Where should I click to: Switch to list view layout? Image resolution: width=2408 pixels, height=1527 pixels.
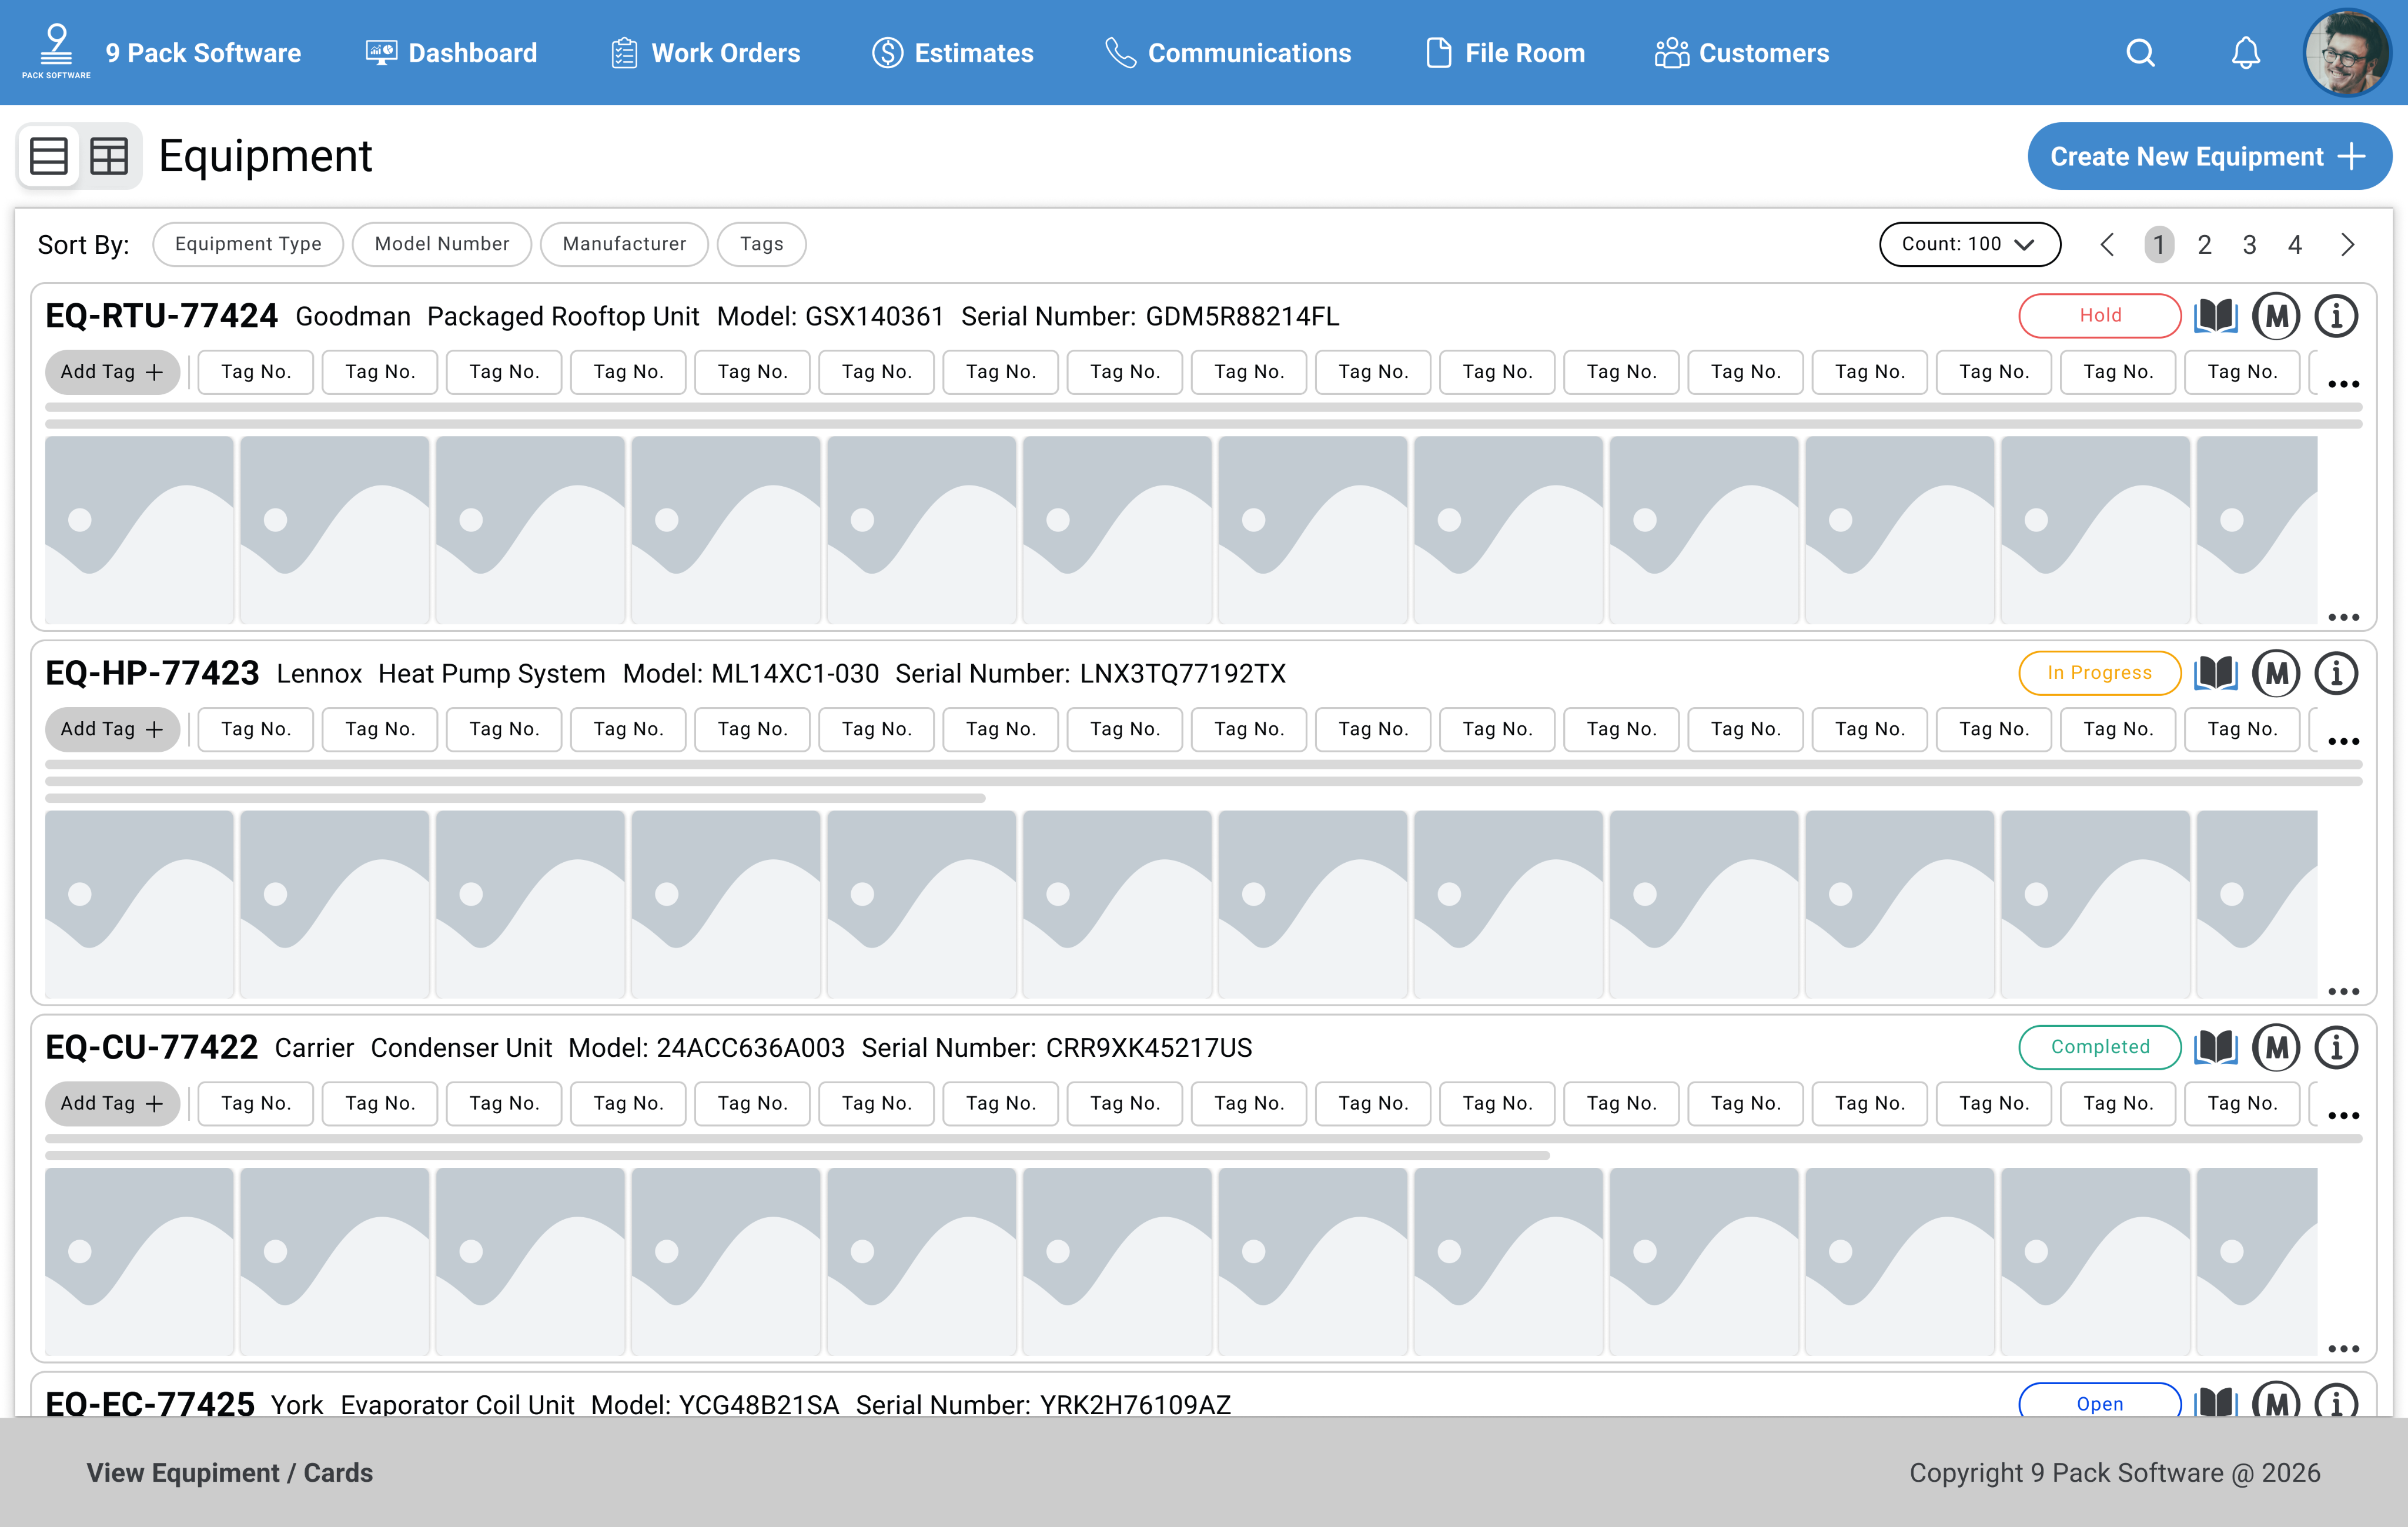click(x=49, y=156)
